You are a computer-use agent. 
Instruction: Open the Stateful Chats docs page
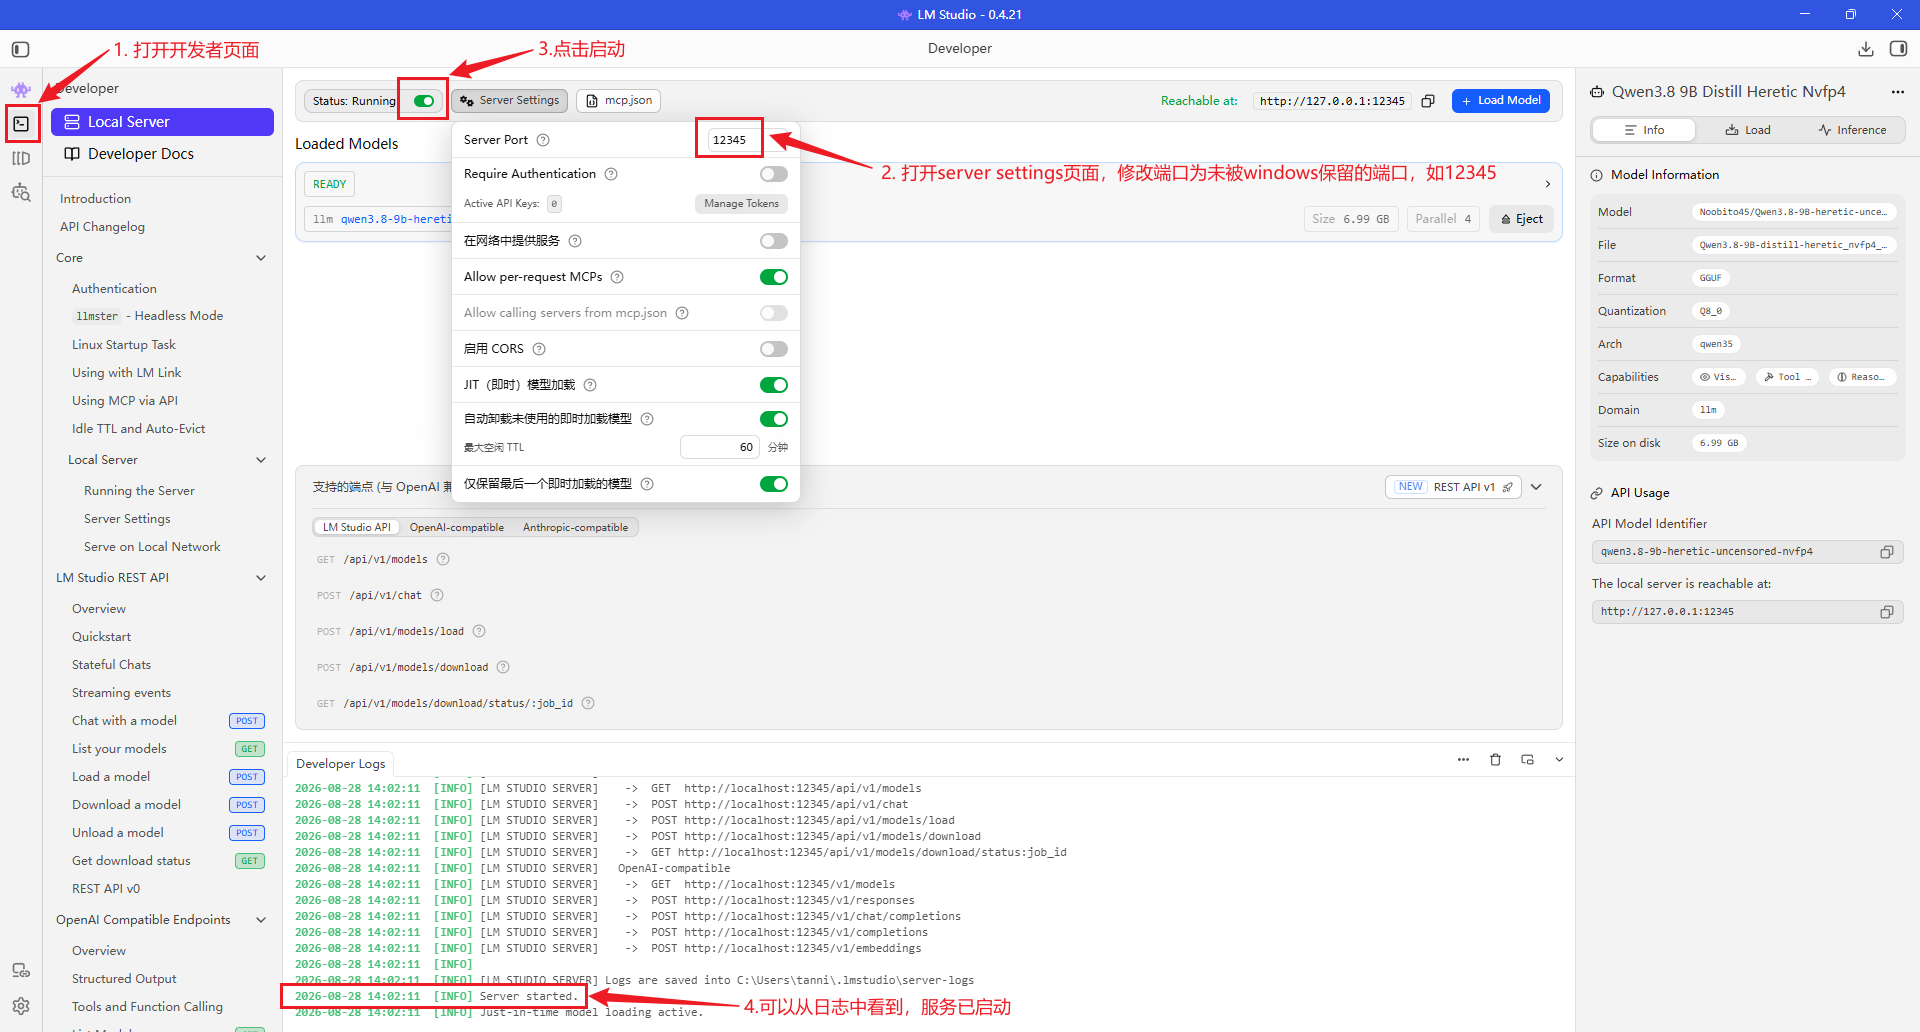point(111,665)
